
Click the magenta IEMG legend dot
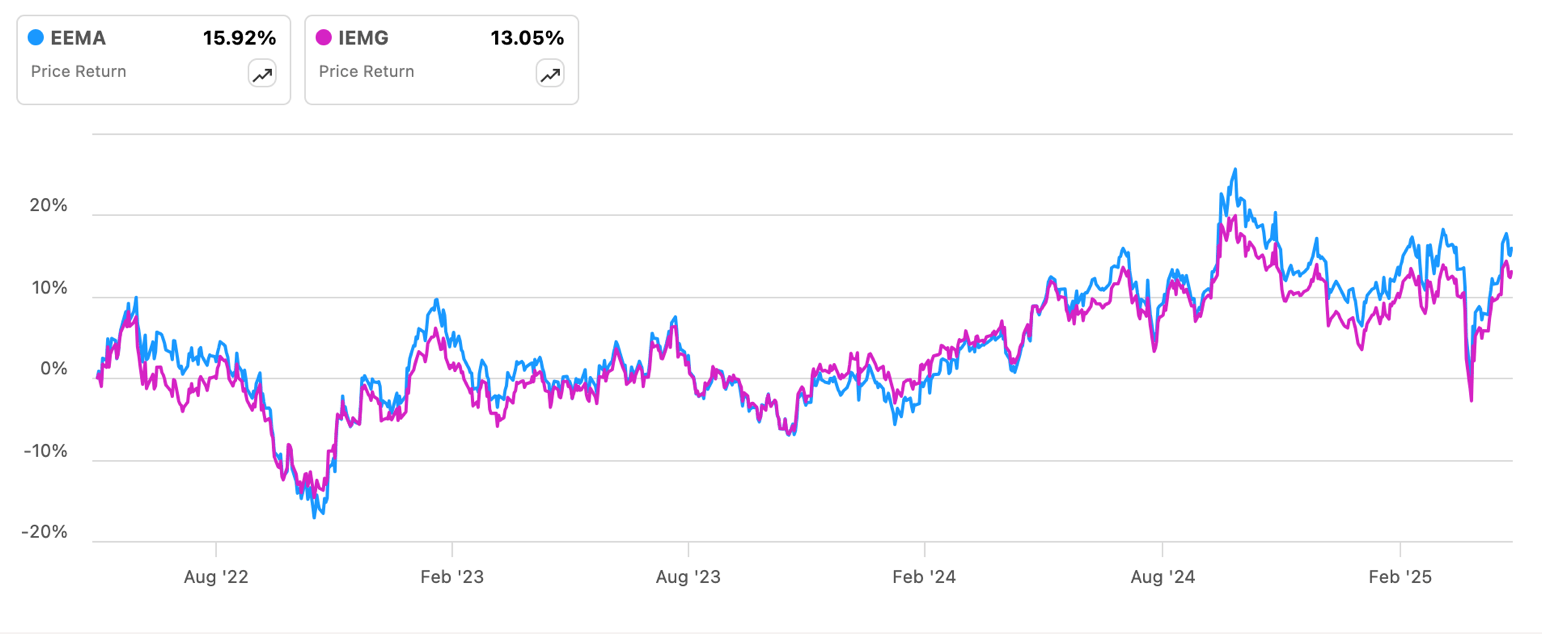click(x=324, y=39)
